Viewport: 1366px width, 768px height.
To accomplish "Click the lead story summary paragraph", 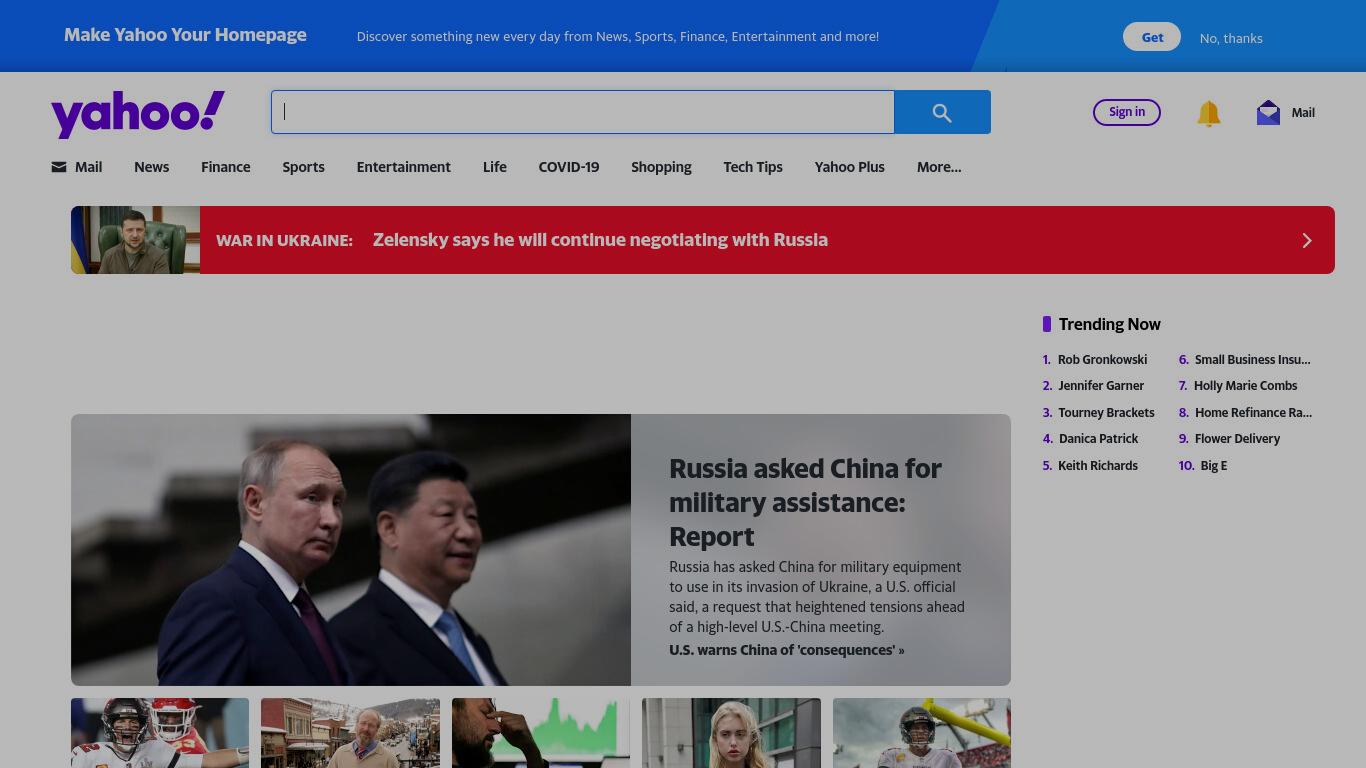I will point(817,597).
